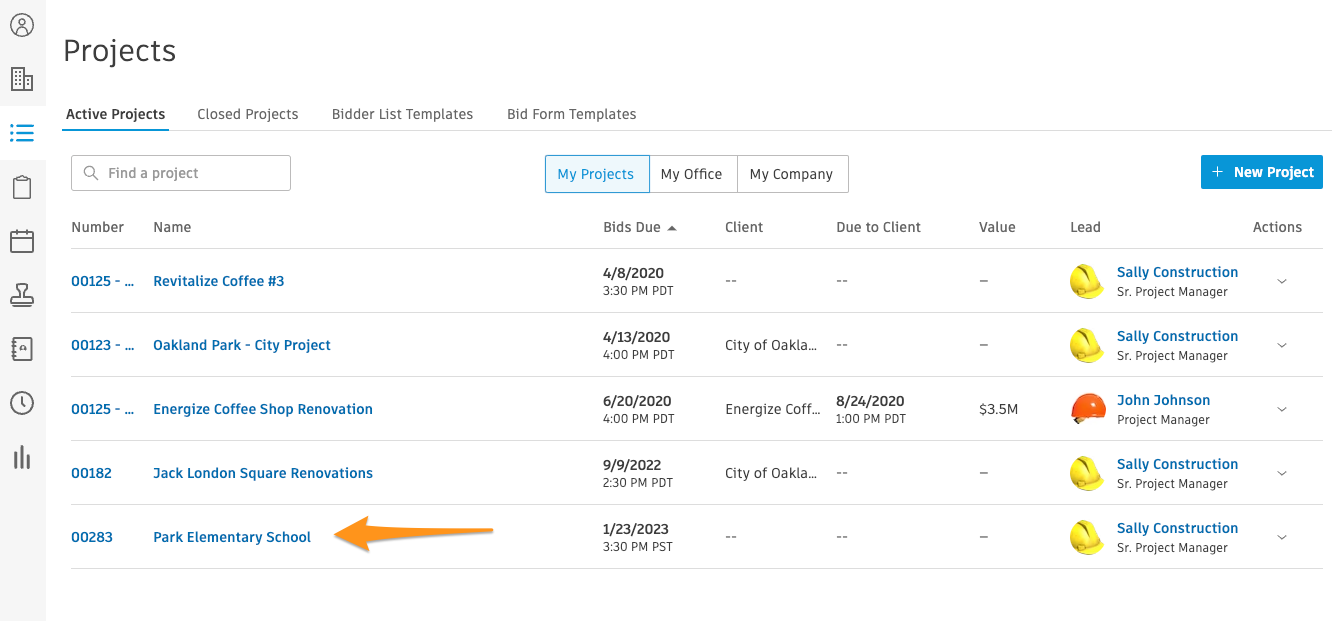Open the user profile sidebar icon
The width and height of the screenshot is (1342, 621).
point(22,25)
